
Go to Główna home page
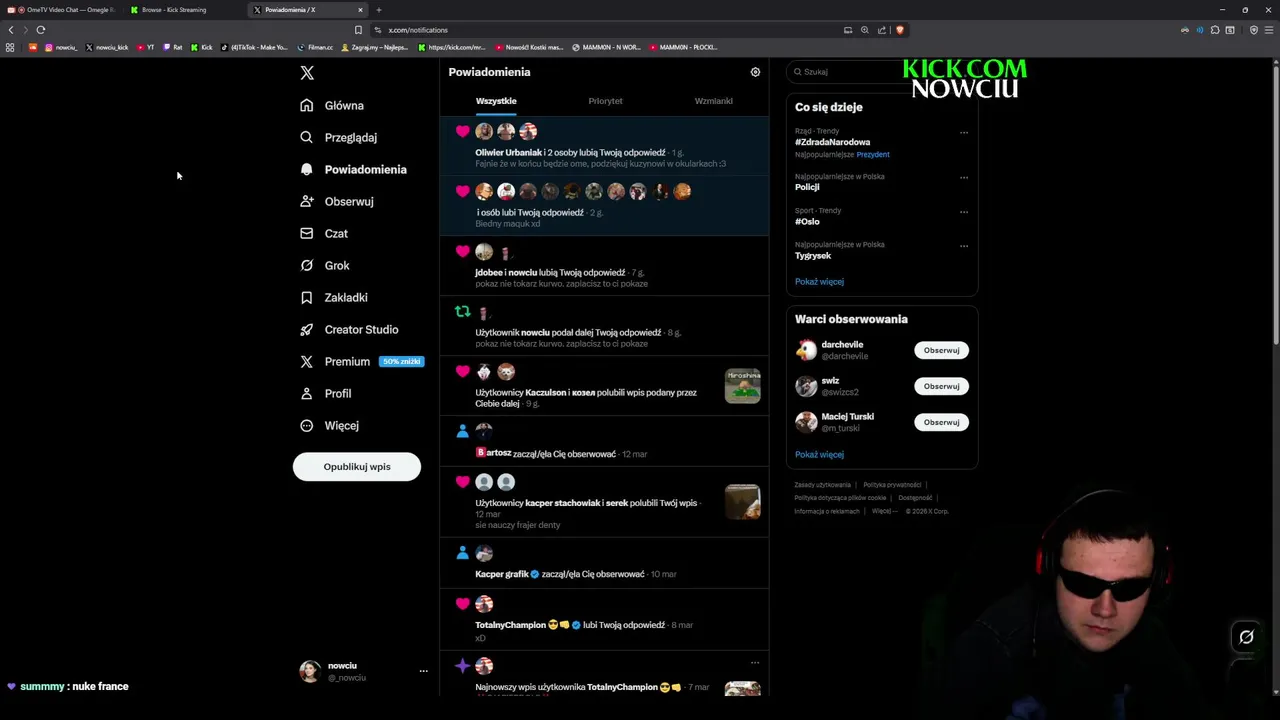(332, 105)
